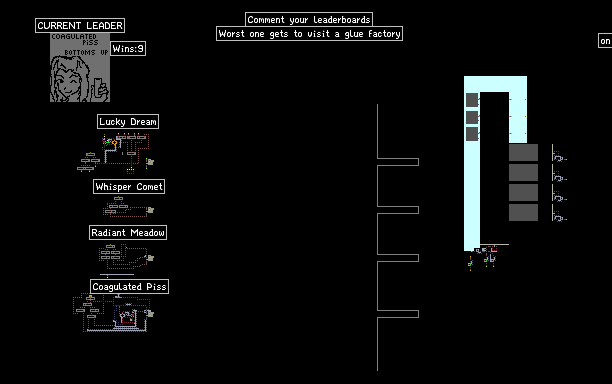
Task: Click the bottom small gray square in the cyan panel
Action: (472, 134)
